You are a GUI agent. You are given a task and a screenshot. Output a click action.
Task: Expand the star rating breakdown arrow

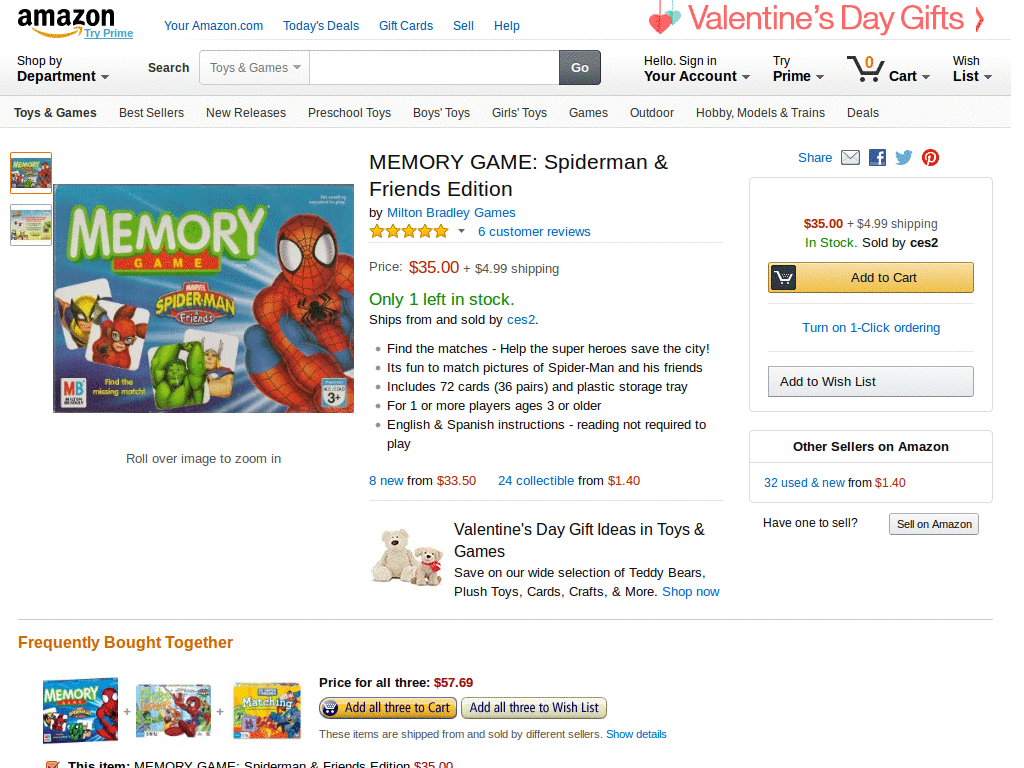click(461, 231)
